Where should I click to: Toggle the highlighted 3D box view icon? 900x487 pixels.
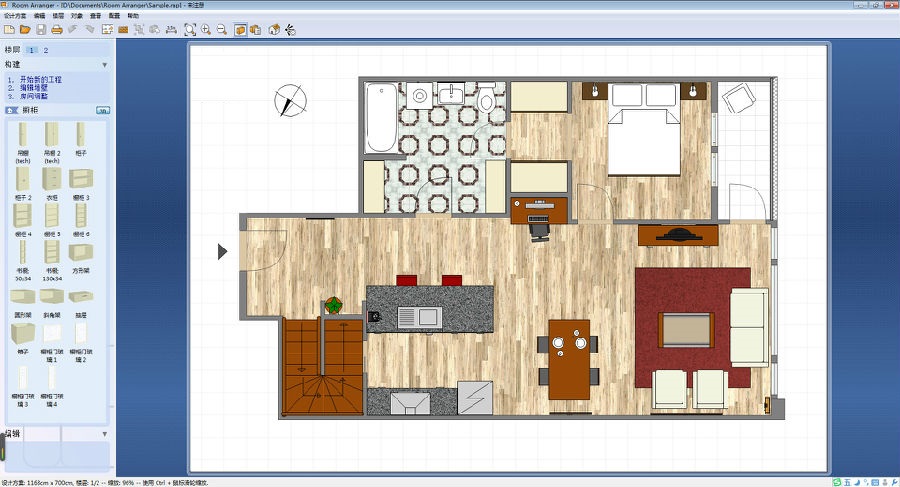point(240,29)
